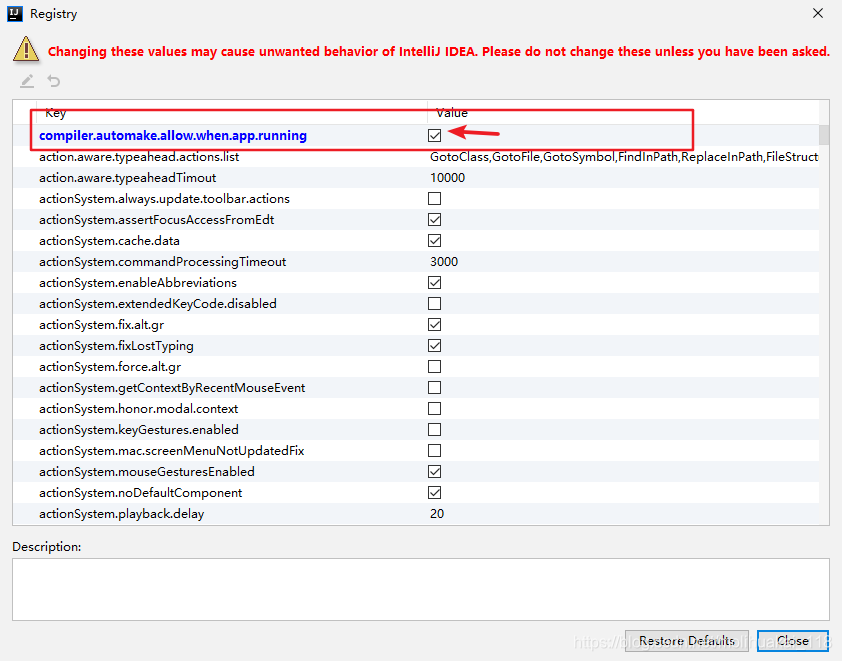Toggle actionSystem.enableAbbreviations checkbox
The image size is (842, 661).
(x=434, y=282)
